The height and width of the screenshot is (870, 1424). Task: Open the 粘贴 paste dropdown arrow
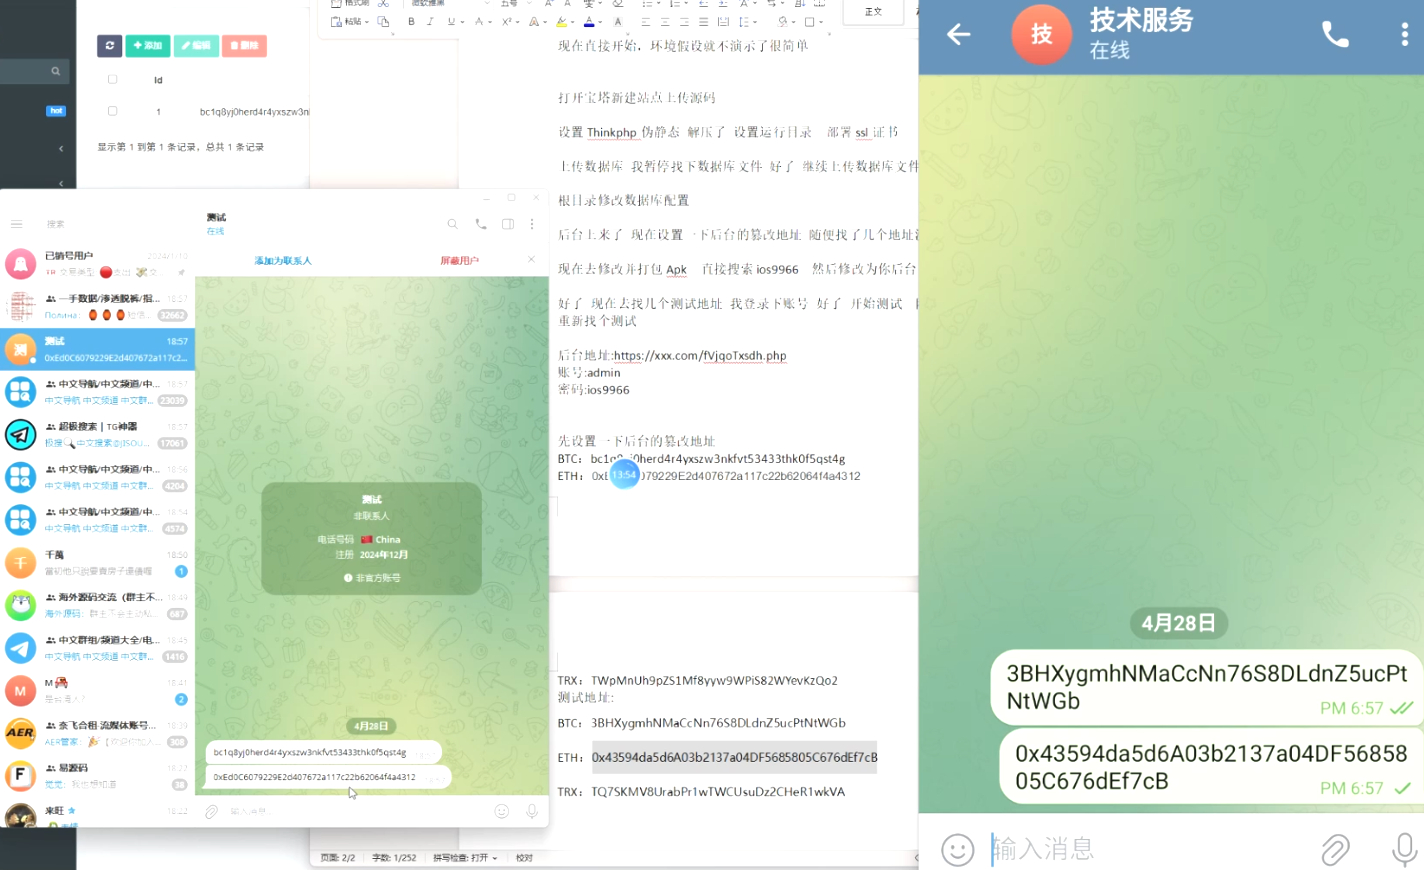367,22
